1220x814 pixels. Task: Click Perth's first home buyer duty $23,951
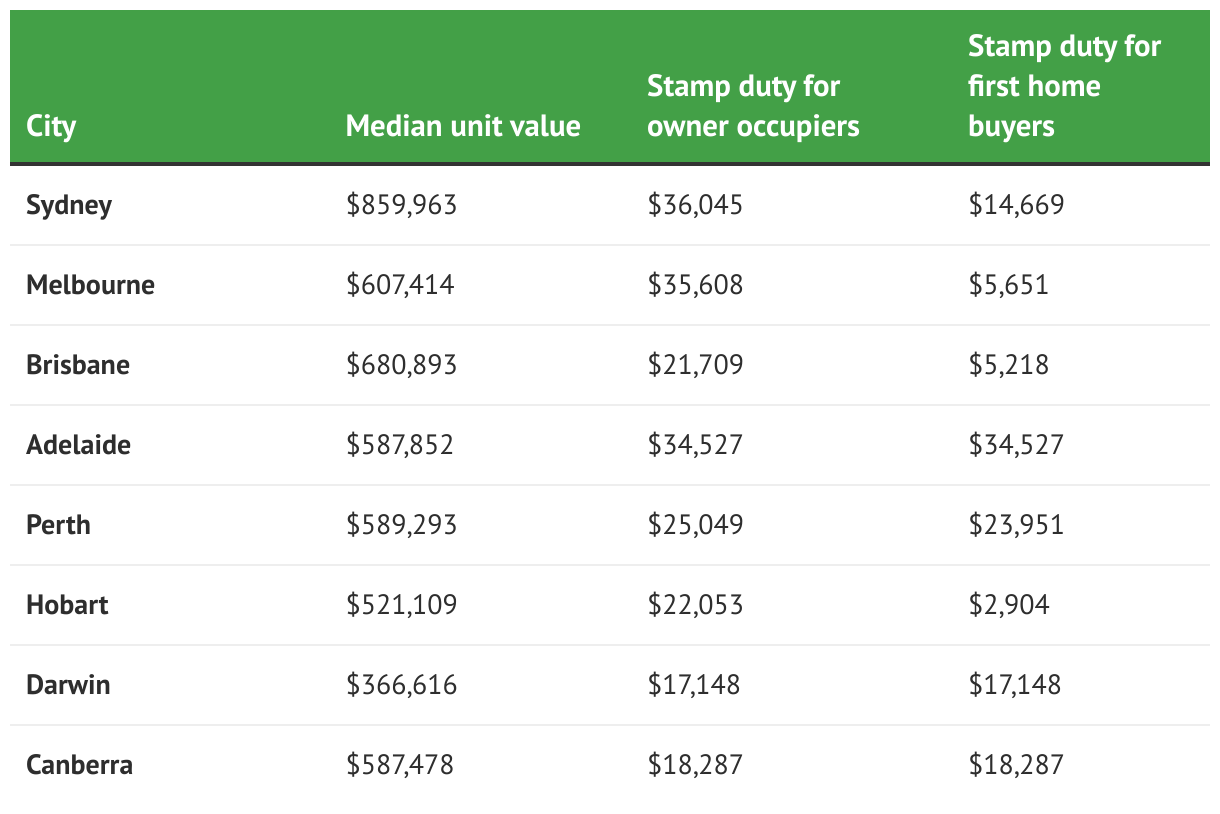point(1016,525)
